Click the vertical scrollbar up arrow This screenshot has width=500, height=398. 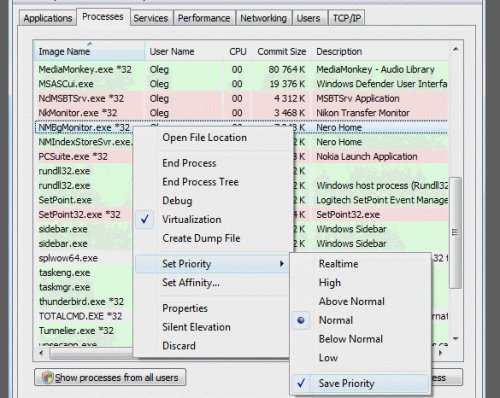(x=455, y=49)
